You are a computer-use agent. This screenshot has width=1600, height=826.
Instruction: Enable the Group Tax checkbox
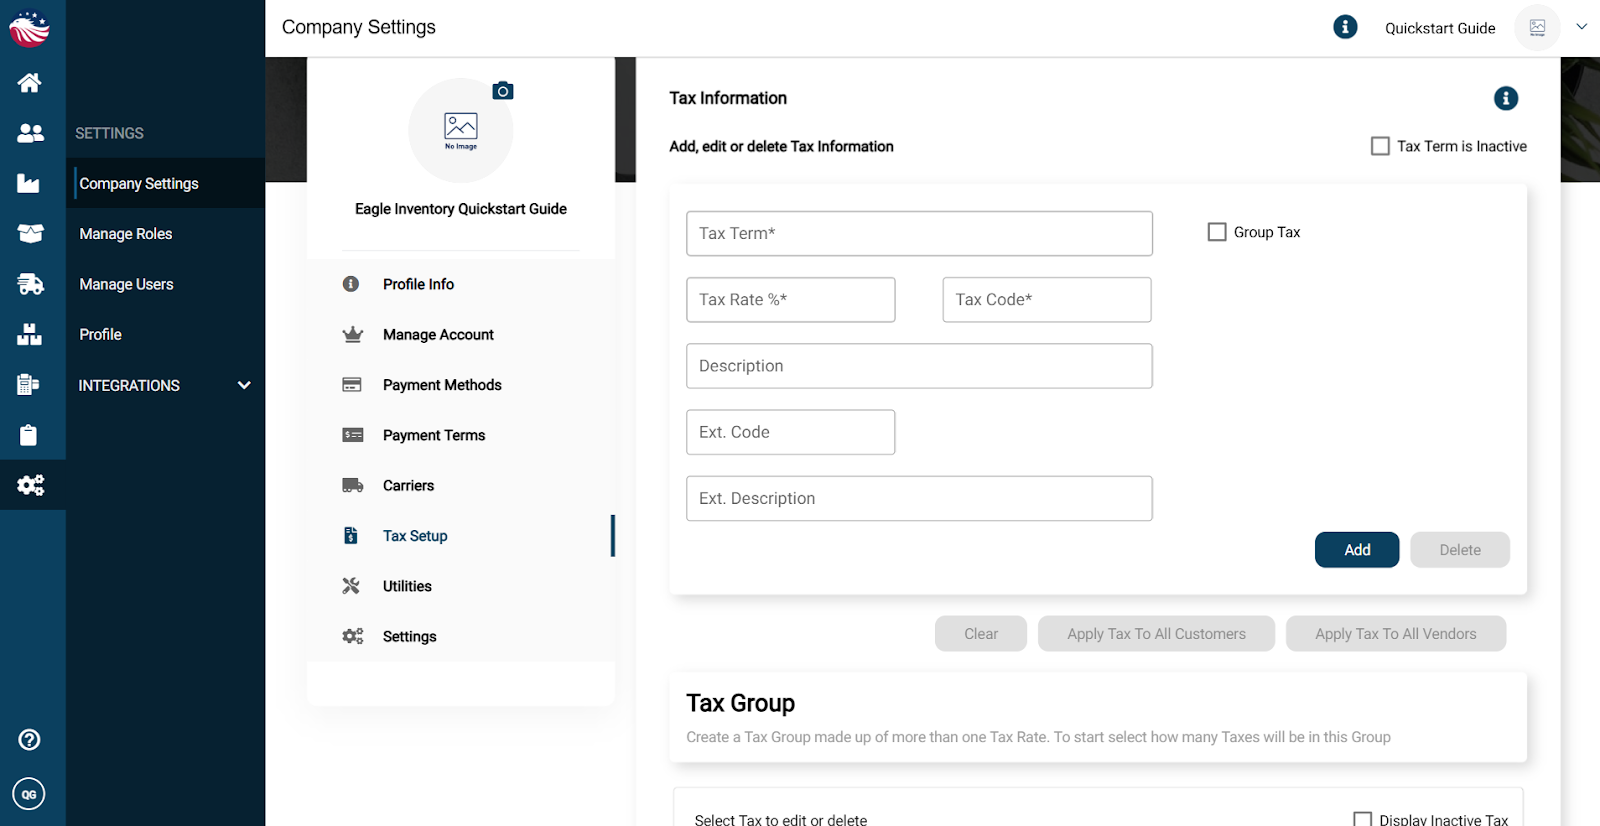pos(1217,232)
